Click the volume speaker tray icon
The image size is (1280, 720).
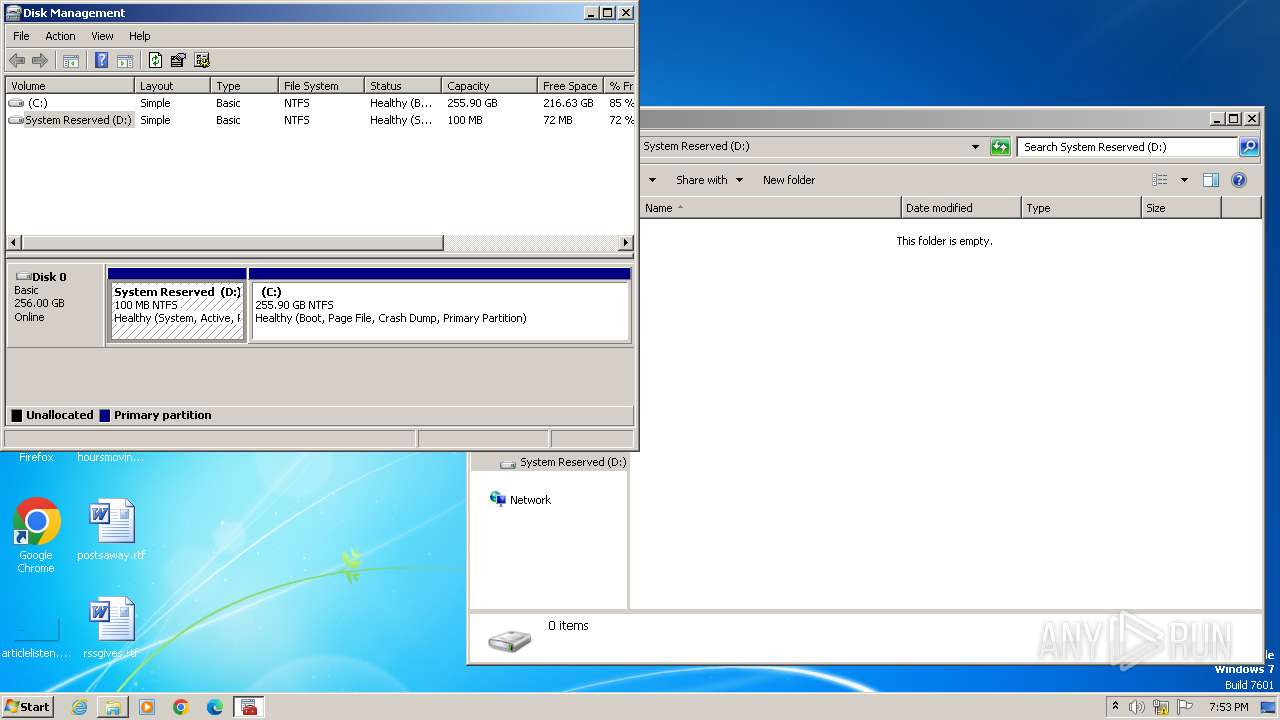click(x=1137, y=707)
